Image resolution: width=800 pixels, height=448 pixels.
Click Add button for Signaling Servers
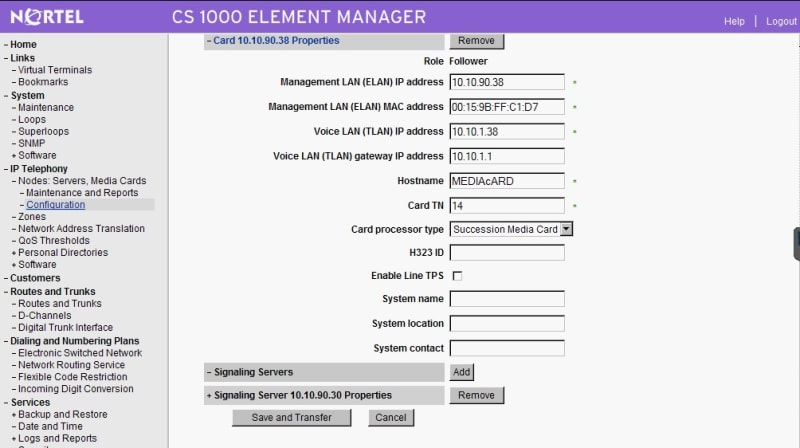[461, 372]
